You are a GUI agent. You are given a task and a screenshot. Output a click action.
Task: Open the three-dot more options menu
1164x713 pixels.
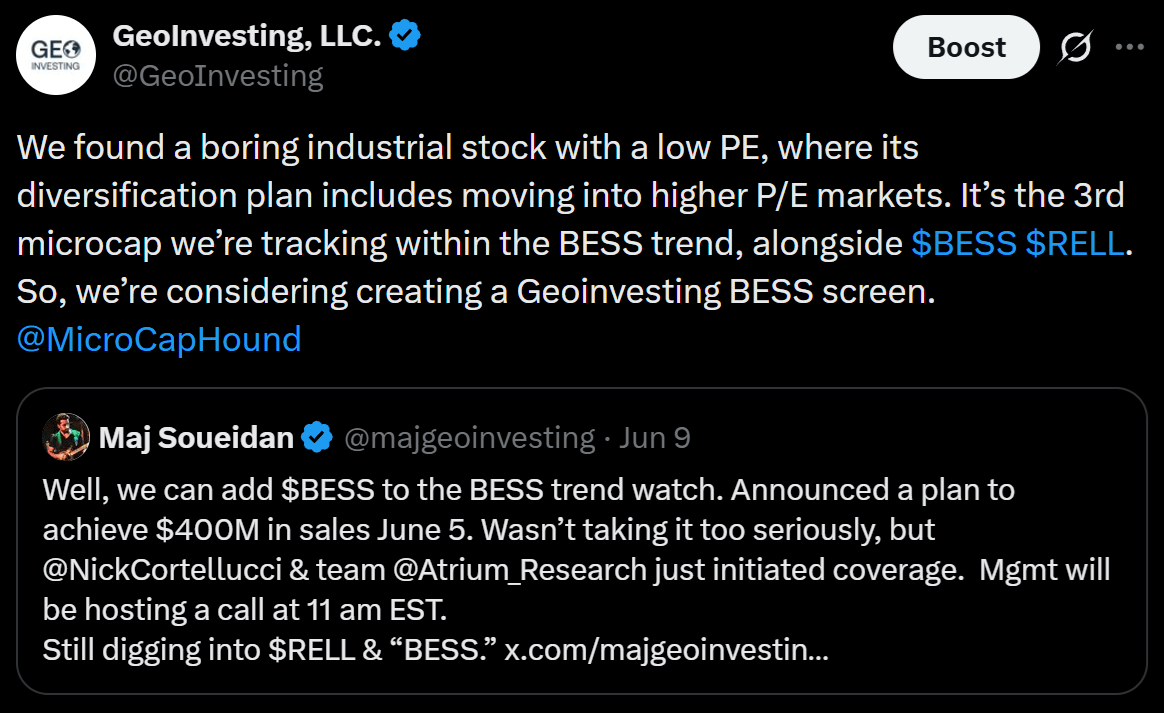[x=1129, y=48]
